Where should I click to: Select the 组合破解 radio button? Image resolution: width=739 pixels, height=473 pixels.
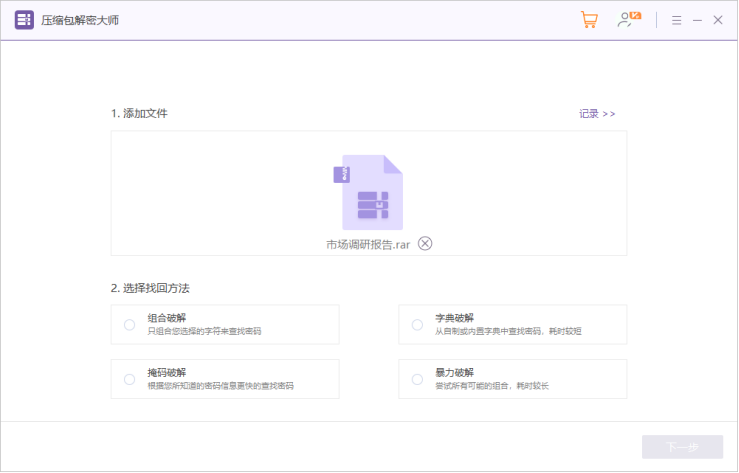(129, 324)
